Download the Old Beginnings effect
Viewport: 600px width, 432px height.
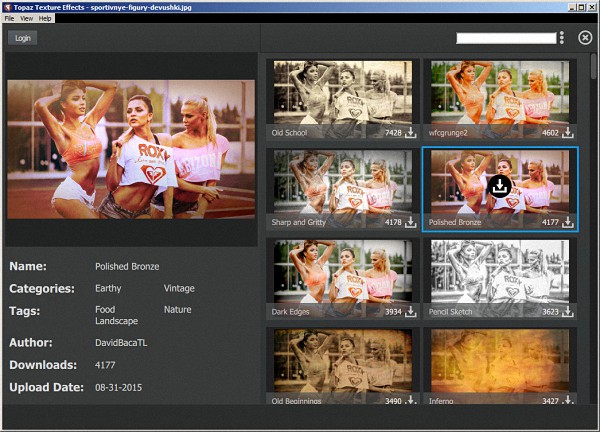pos(411,400)
